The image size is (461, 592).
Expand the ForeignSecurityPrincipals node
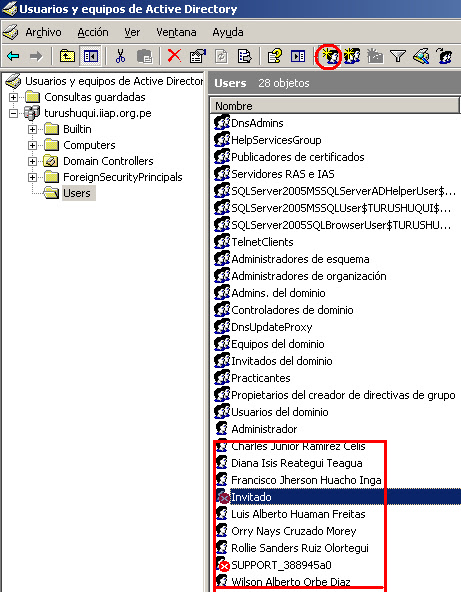tap(32, 177)
